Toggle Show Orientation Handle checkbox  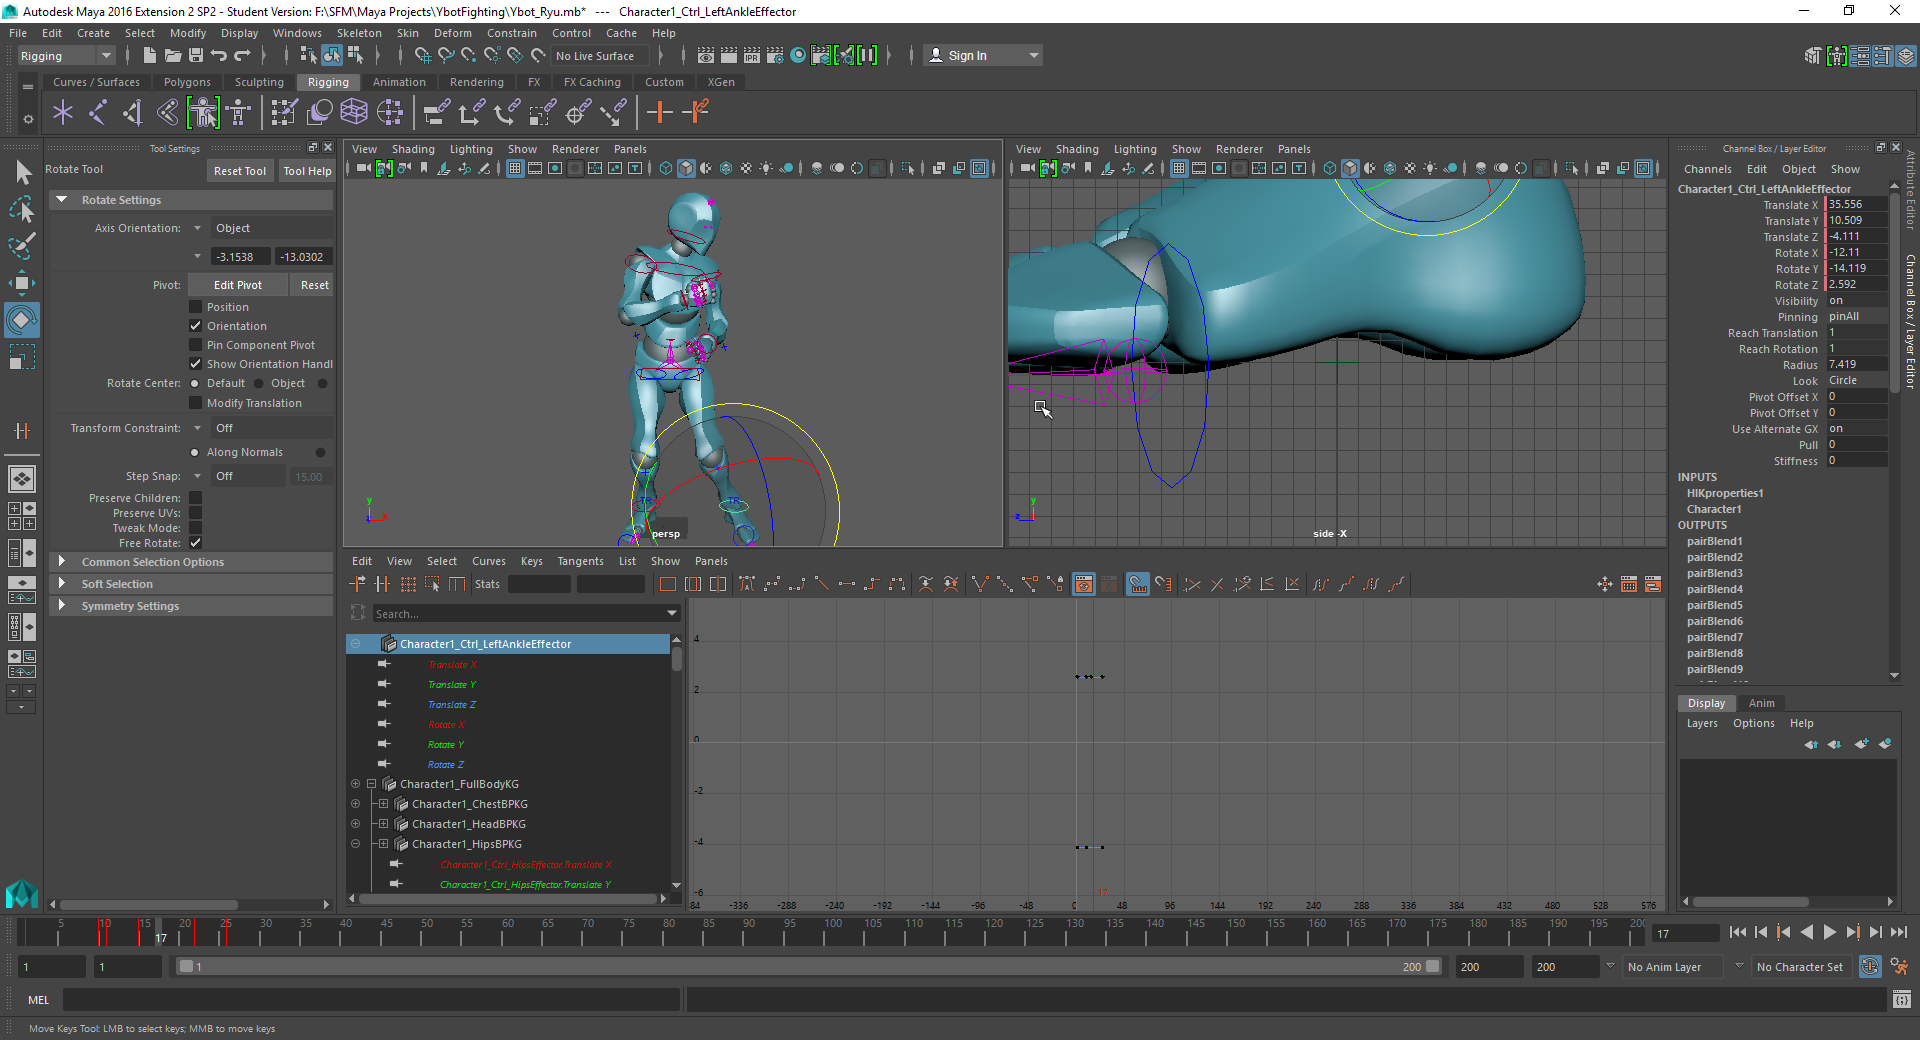(196, 364)
